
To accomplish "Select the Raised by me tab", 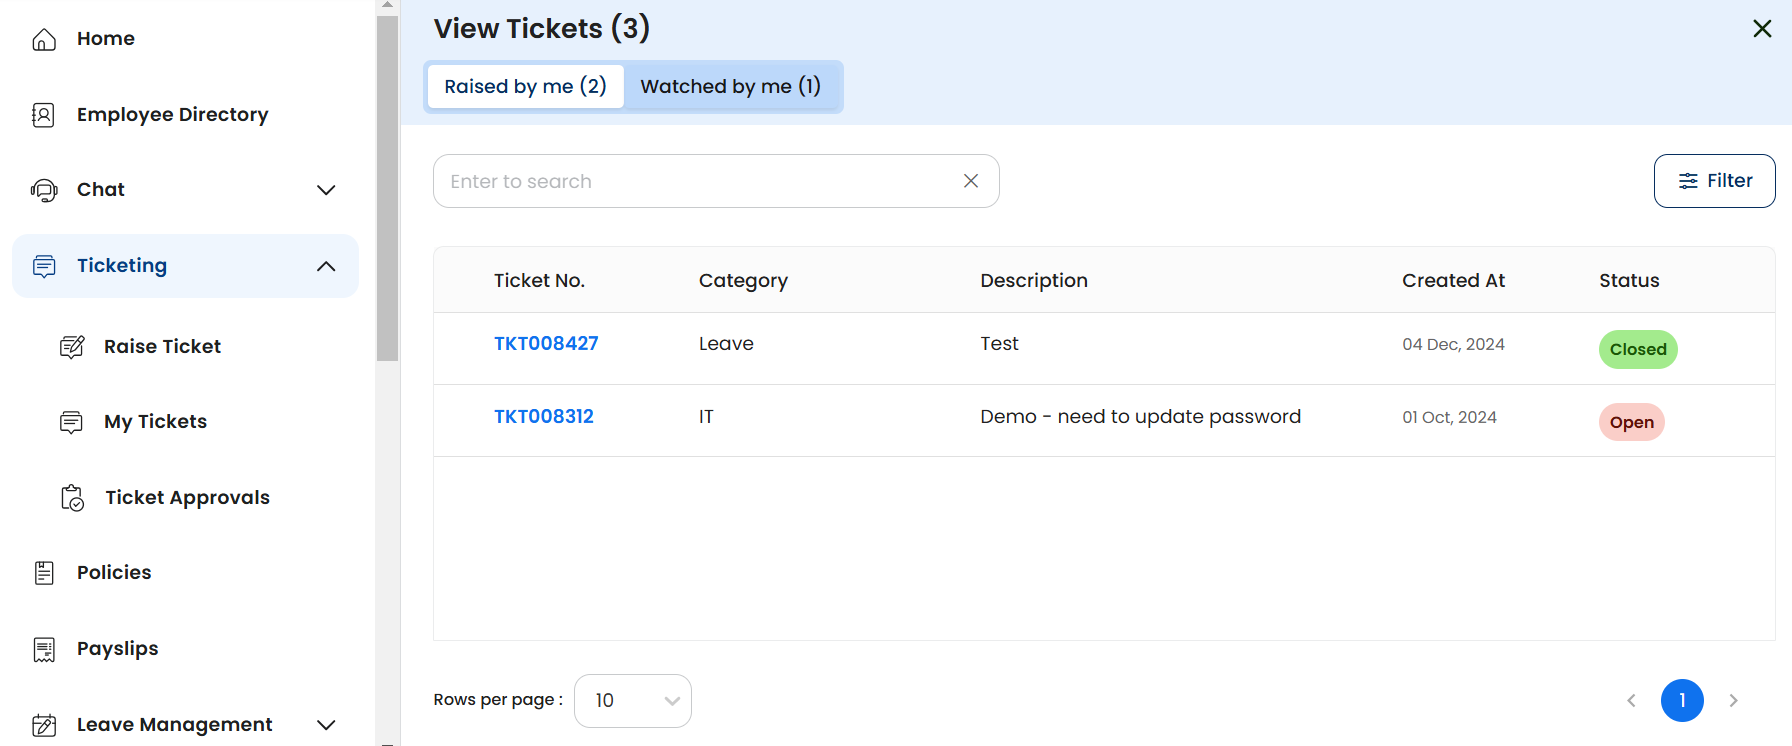I will pos(525,87).
